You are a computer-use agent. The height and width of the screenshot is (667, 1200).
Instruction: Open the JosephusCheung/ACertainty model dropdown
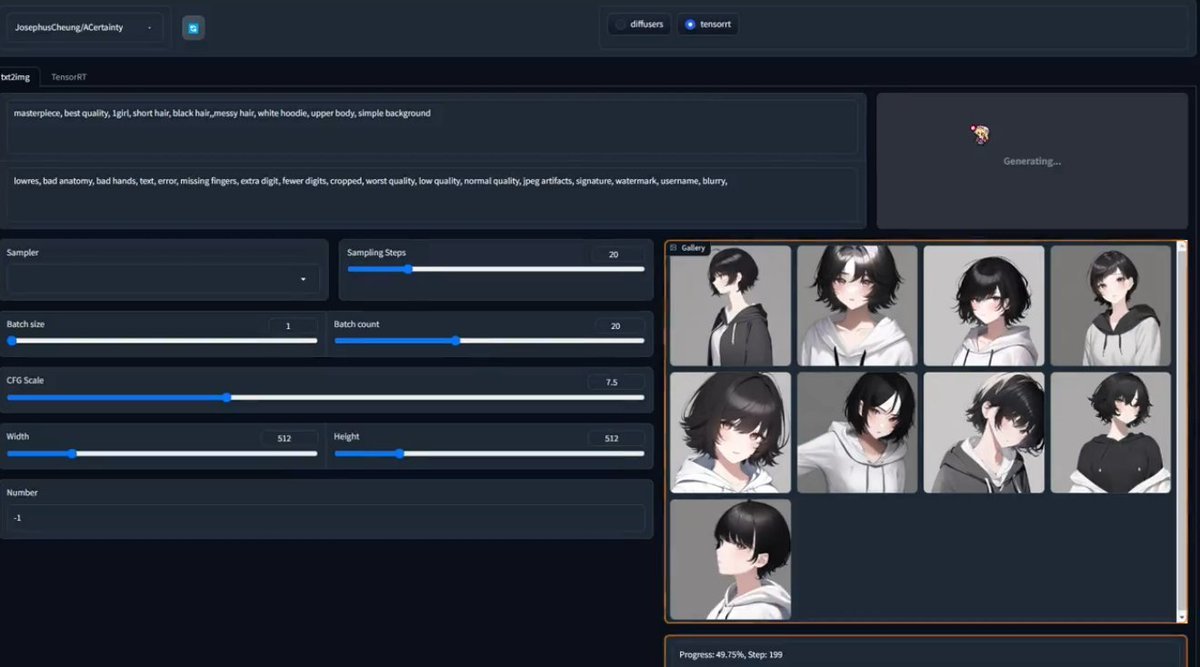tap(84, 28)
